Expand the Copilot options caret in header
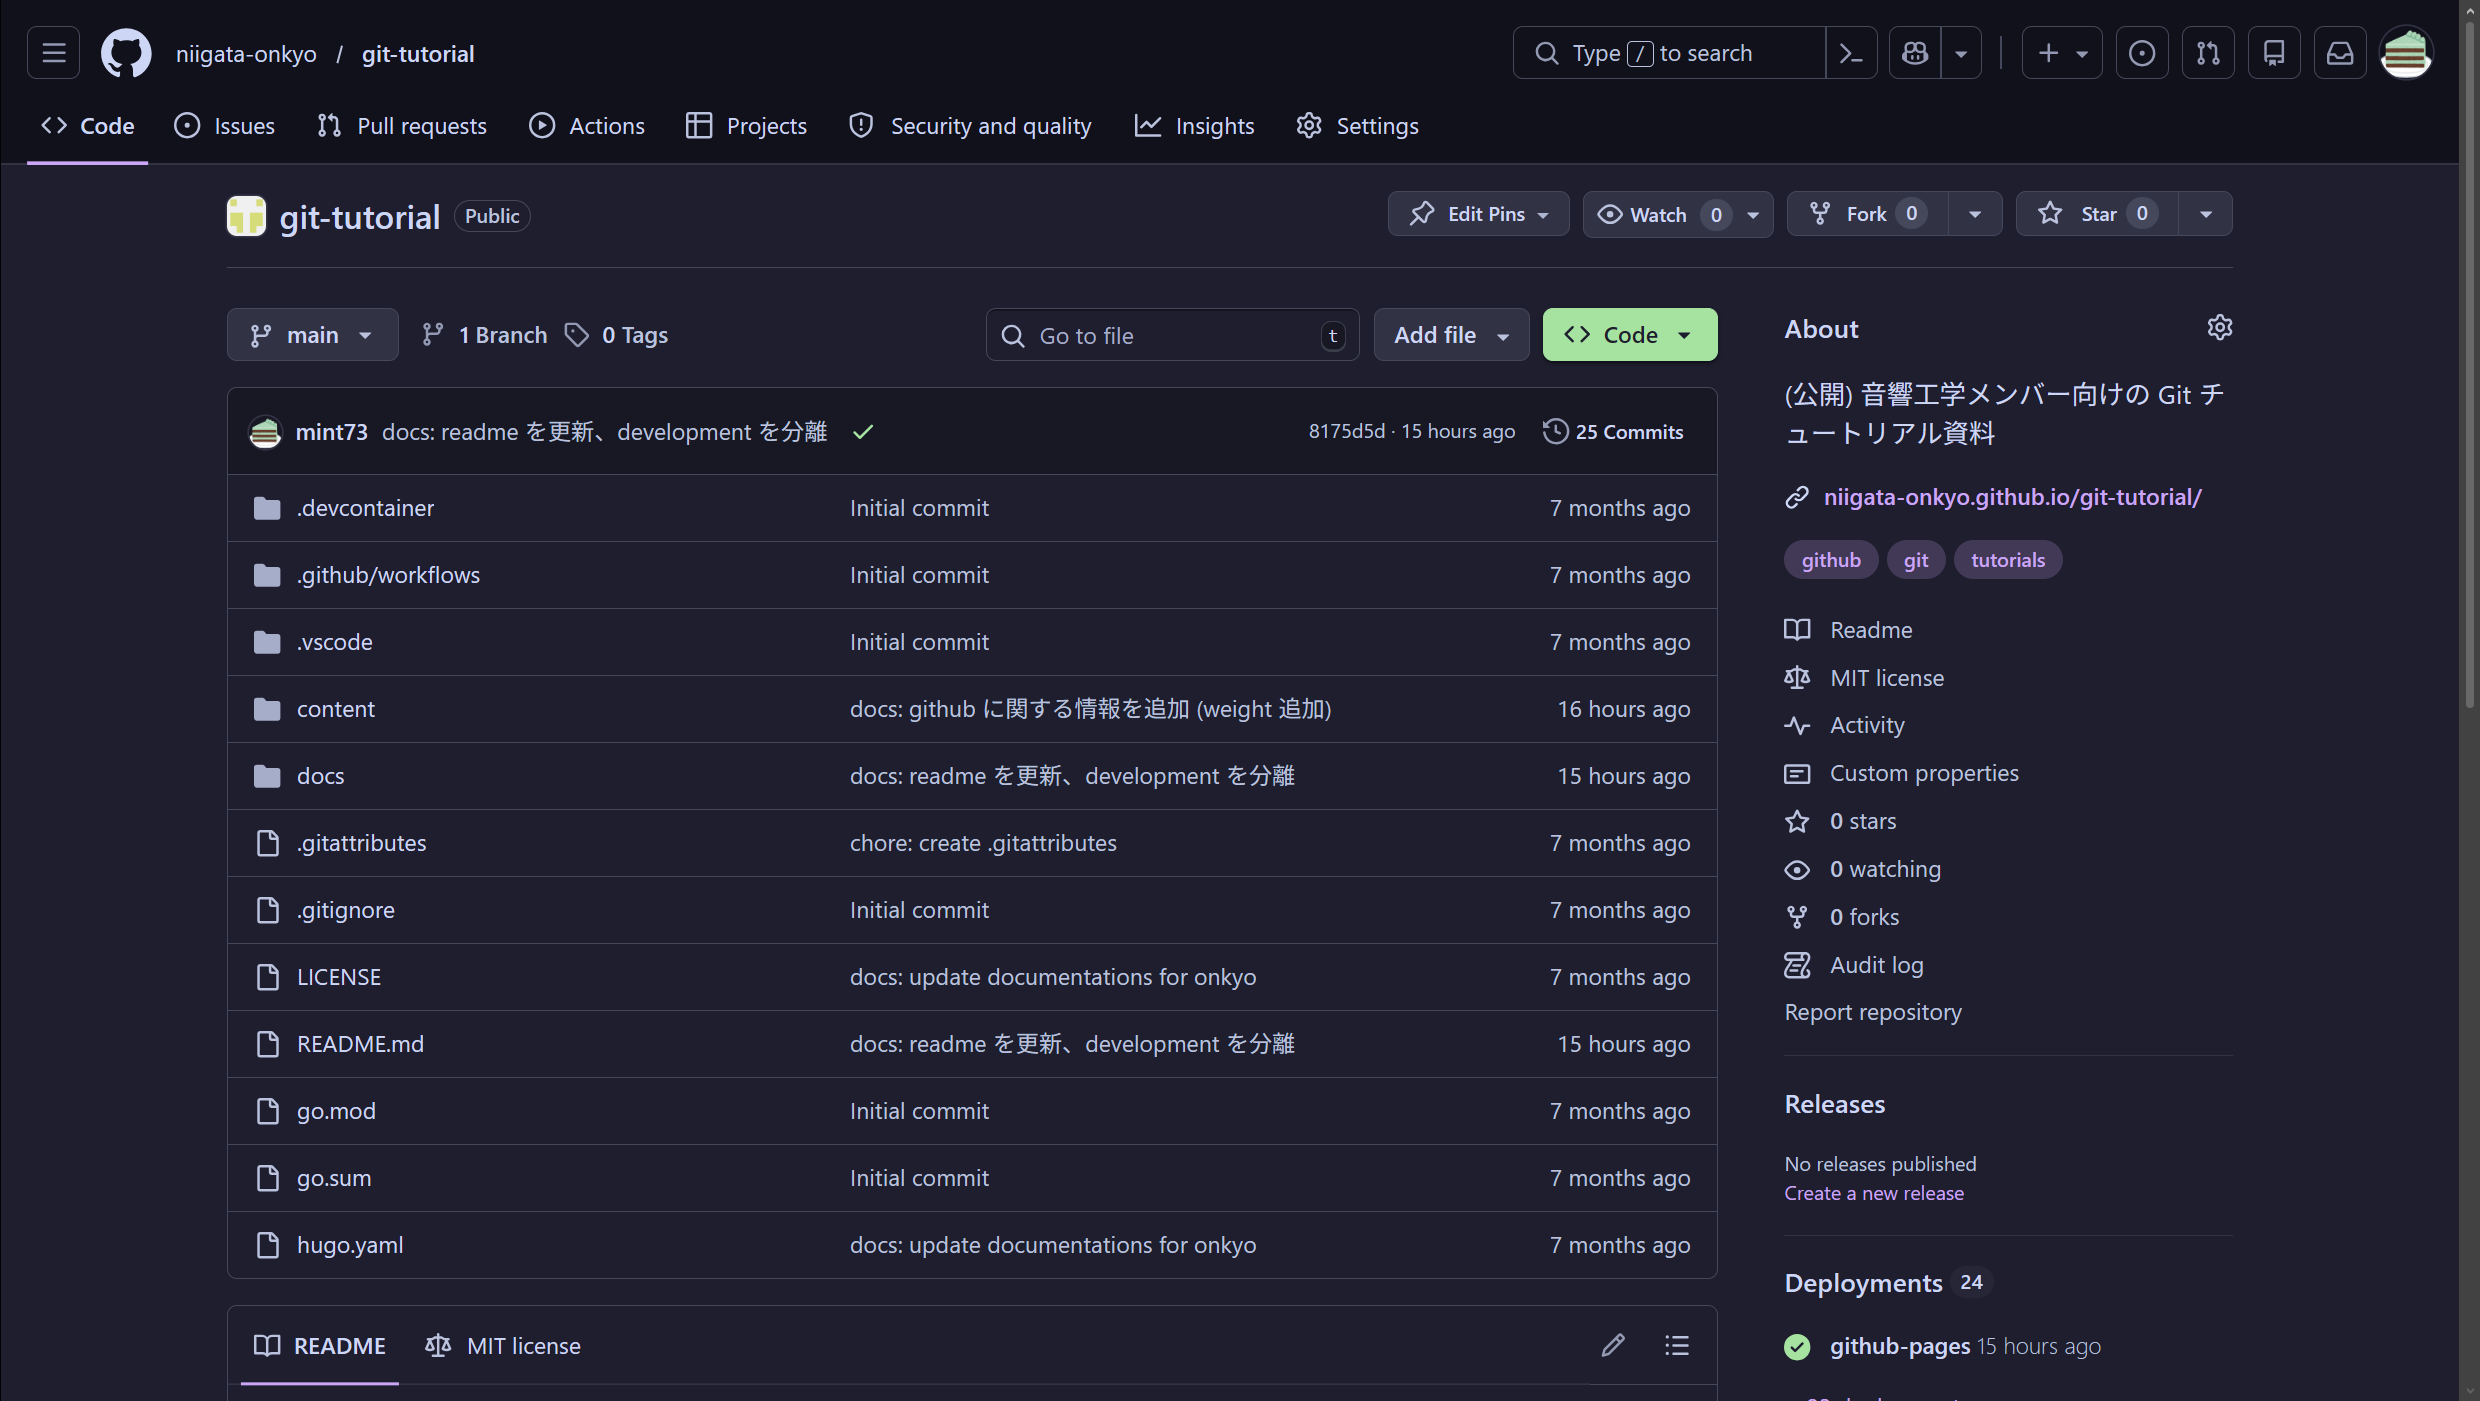 pos(1961,53)
